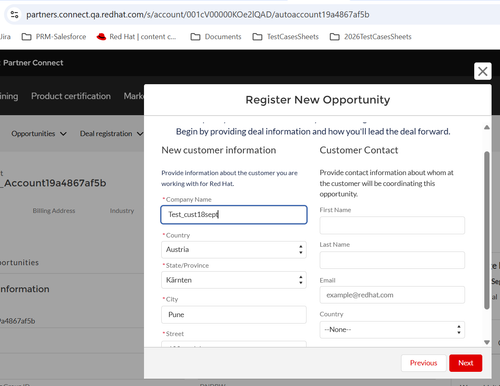Click the Company Name input field
The height and width of the screenshot is (386, 500).
[234, 214]
